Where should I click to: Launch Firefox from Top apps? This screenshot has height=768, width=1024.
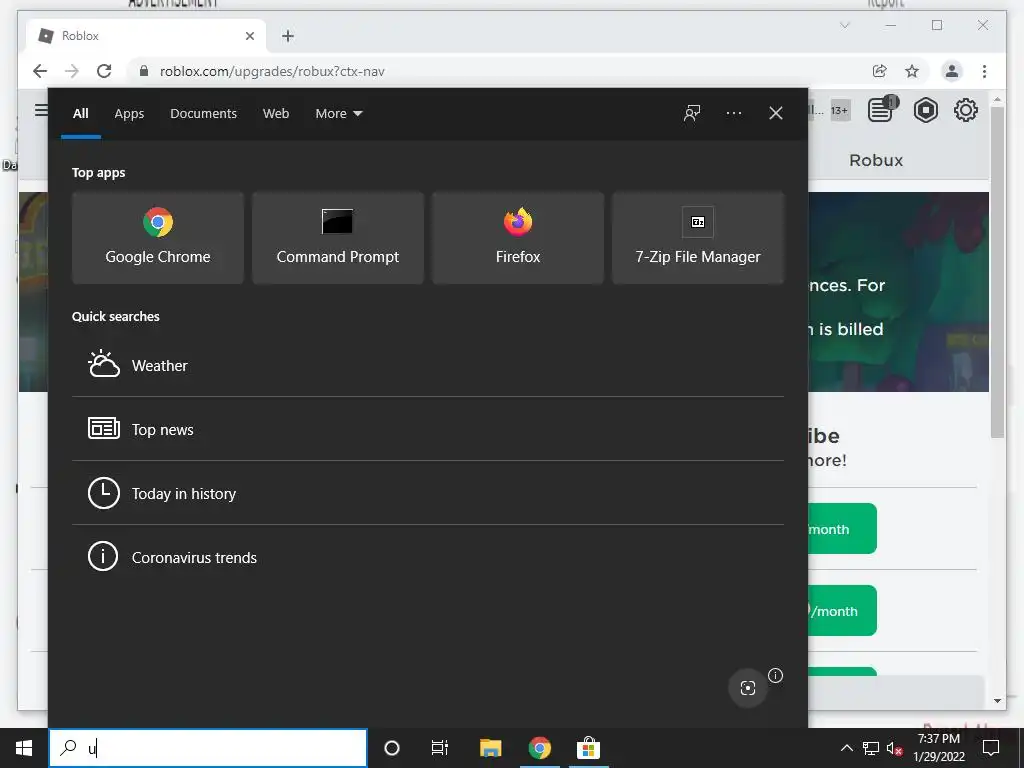[x=518, y=238]
